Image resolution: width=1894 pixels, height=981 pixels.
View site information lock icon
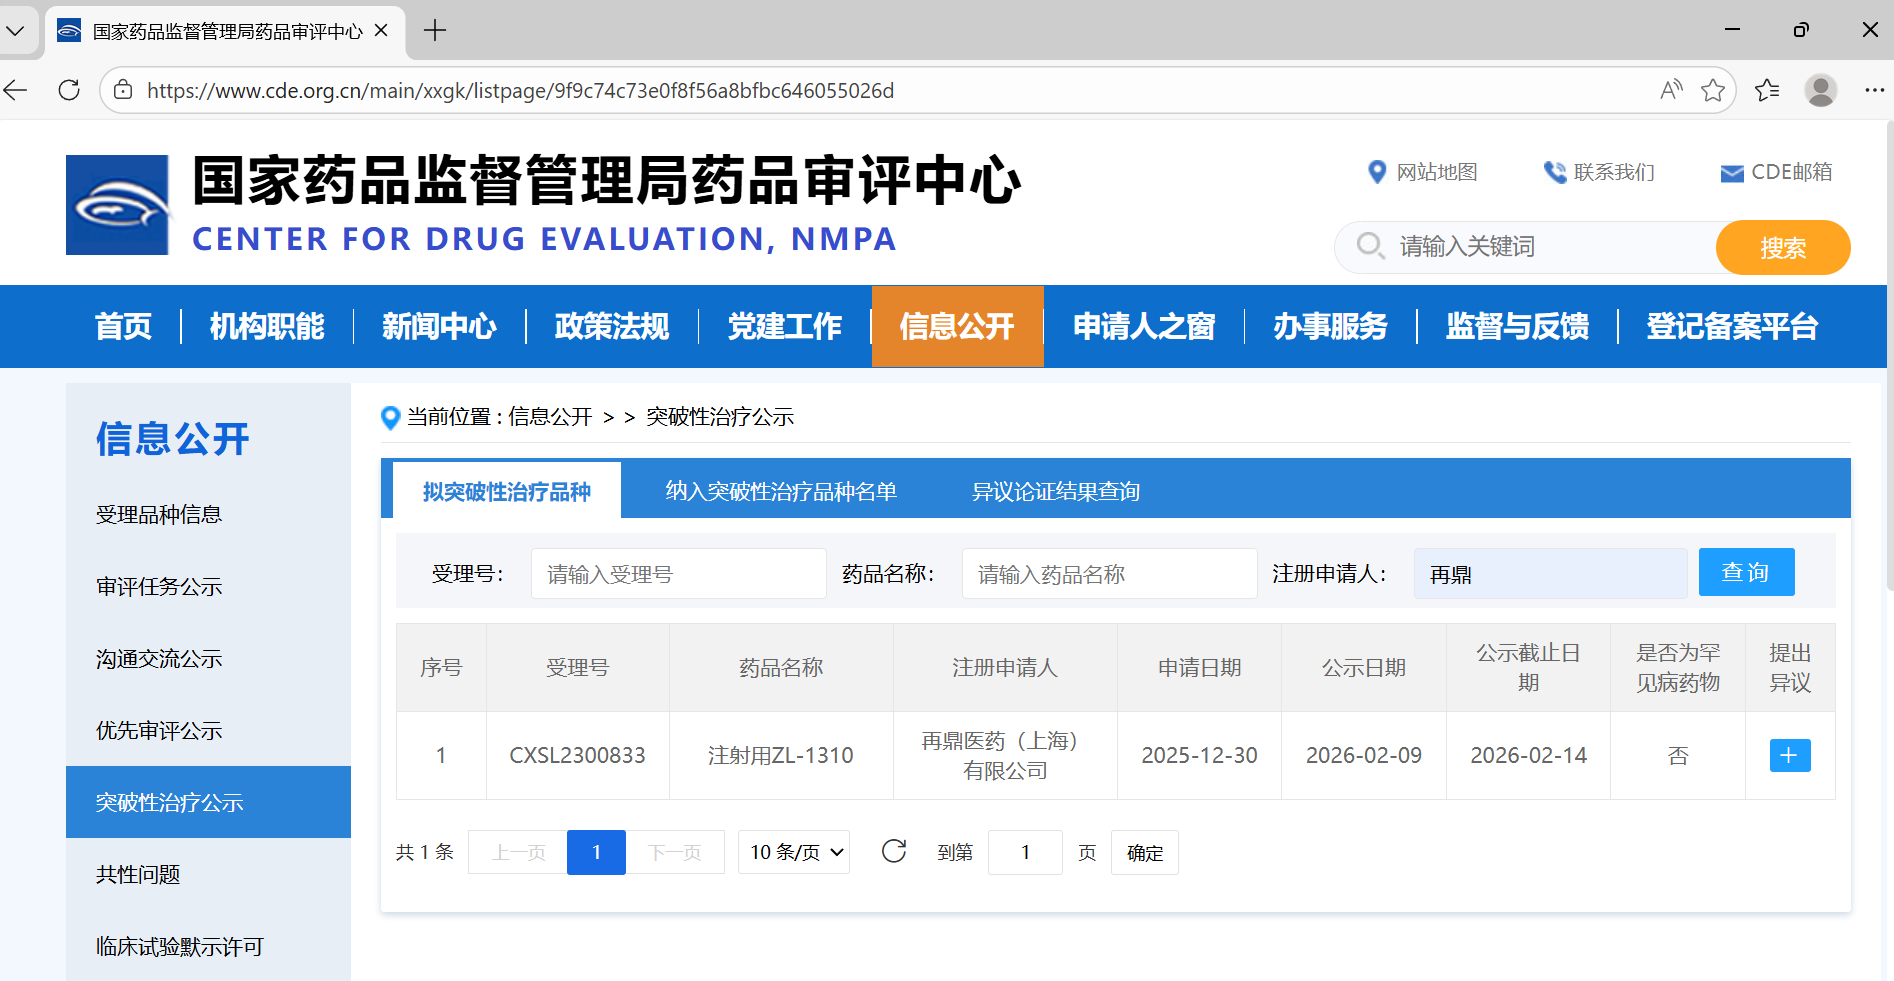123,90
